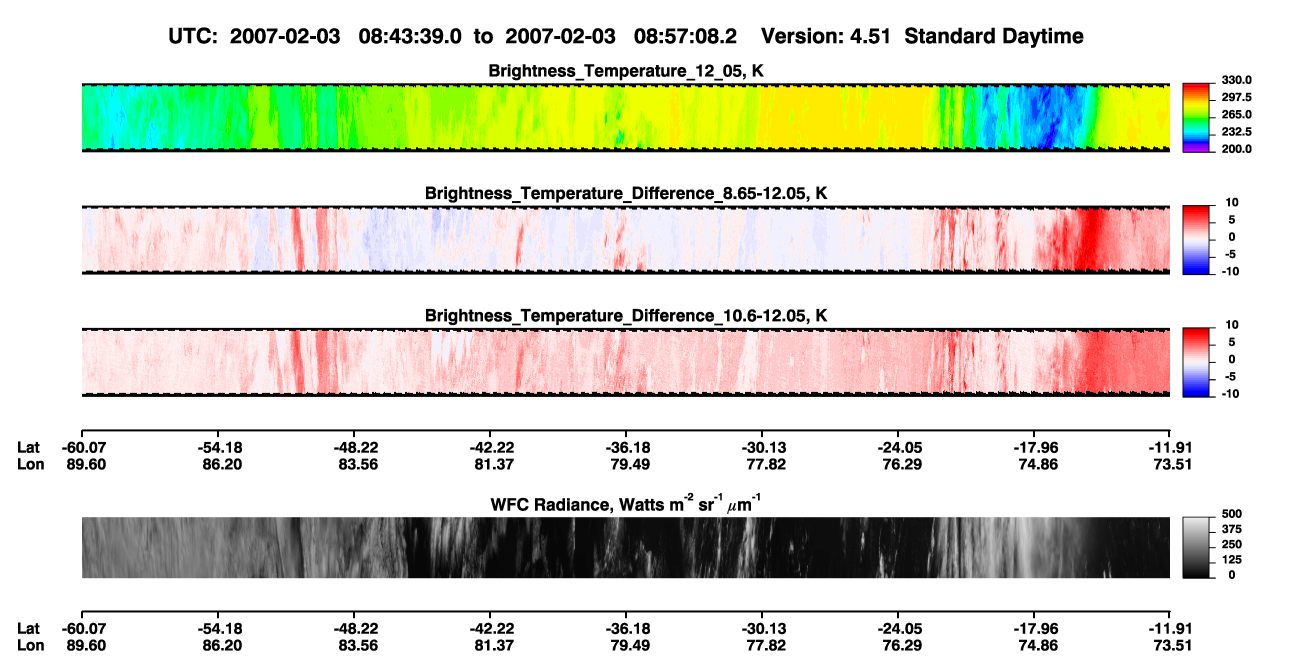Click the 125 label on the WFC colorbar
1300x667 pixels.
tap(1232, 559)
